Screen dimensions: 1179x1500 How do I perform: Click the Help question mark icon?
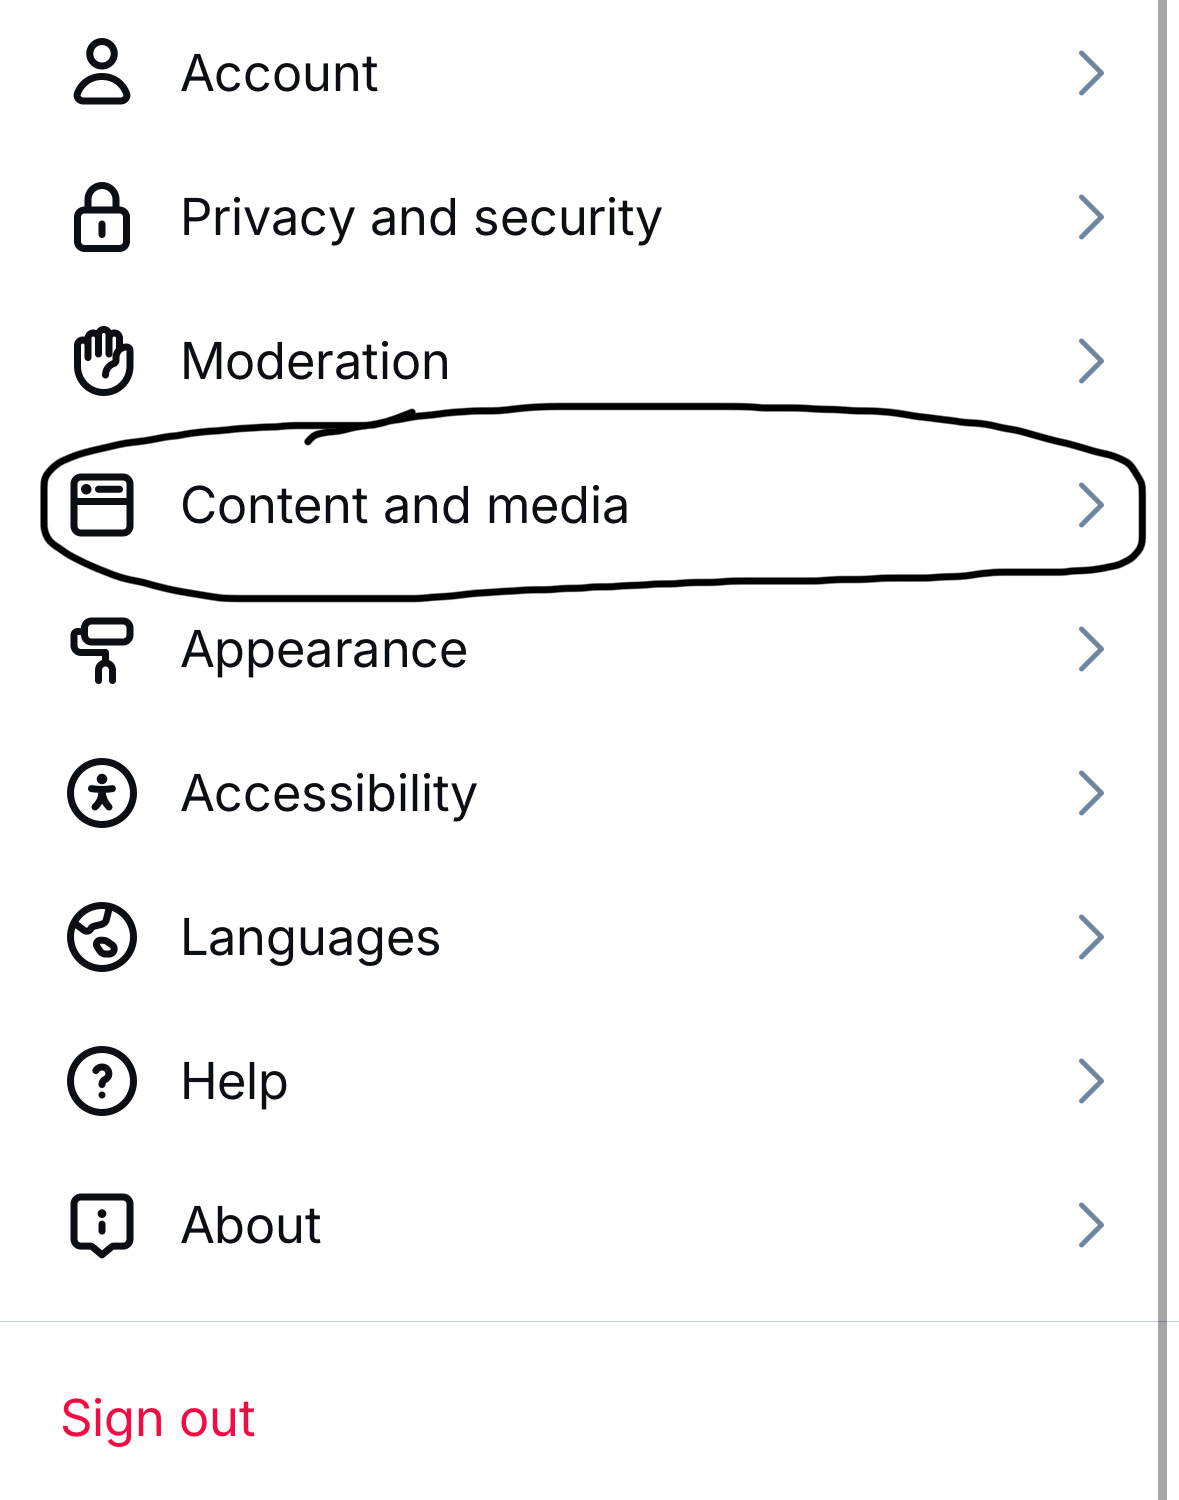(x=102, y=1081)
